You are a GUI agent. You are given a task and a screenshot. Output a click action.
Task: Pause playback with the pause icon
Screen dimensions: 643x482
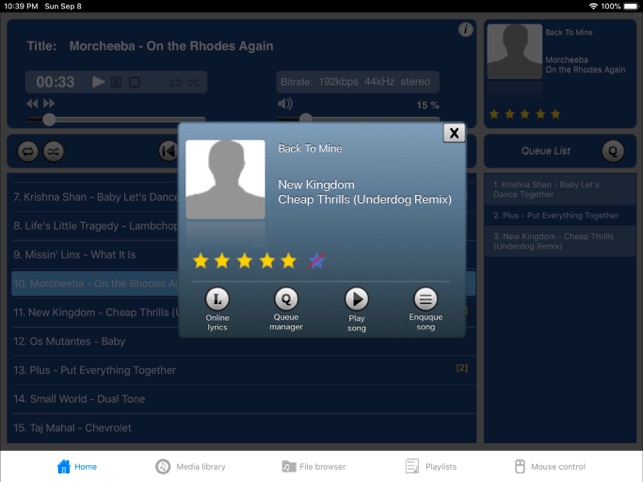tap(116, 82)
